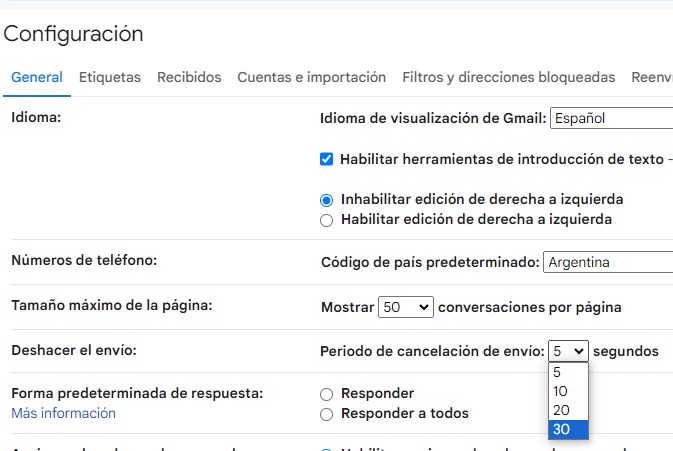Switch to the Etiquetas tab
Viewport: 673px width, 451px height.
(x=109, y=77)
